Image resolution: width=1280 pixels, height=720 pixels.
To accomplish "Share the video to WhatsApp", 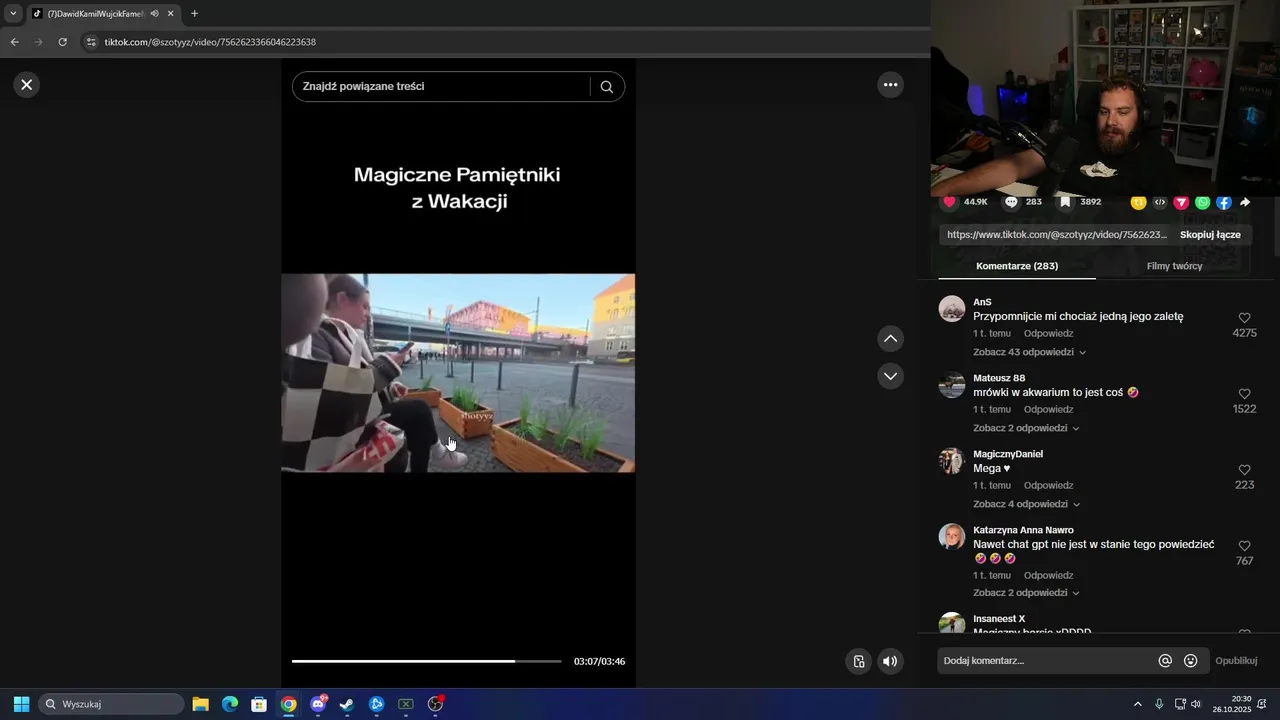I will pyautogui.click(x=1202, y=202).
